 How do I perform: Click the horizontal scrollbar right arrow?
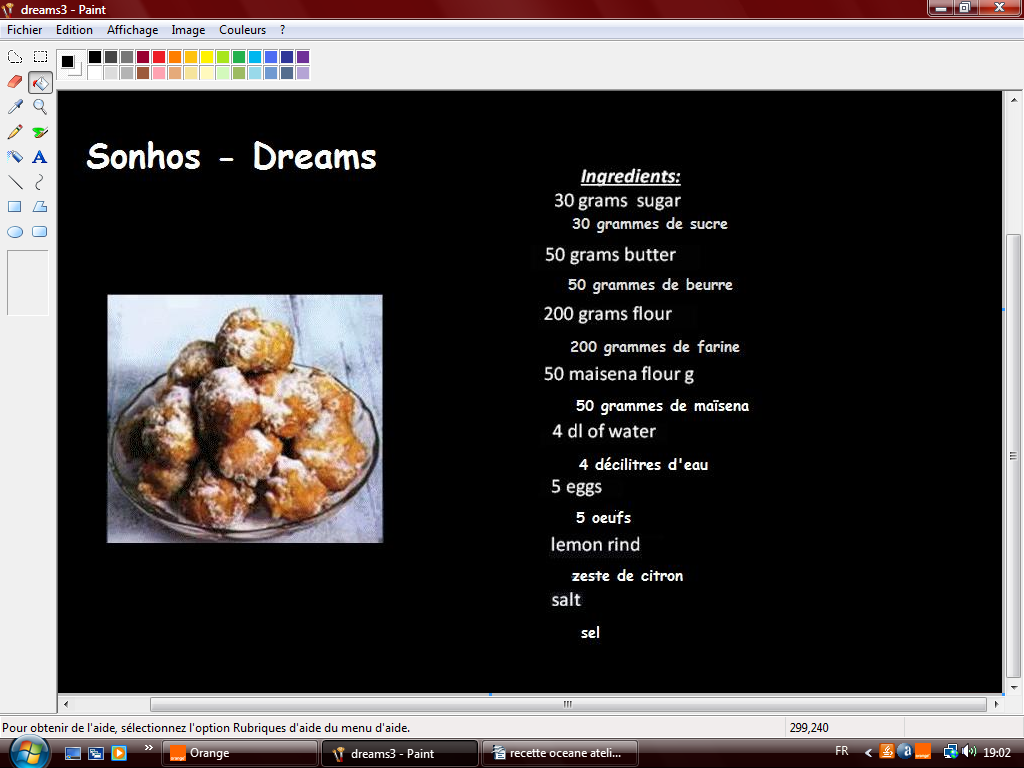coord(996,704)
